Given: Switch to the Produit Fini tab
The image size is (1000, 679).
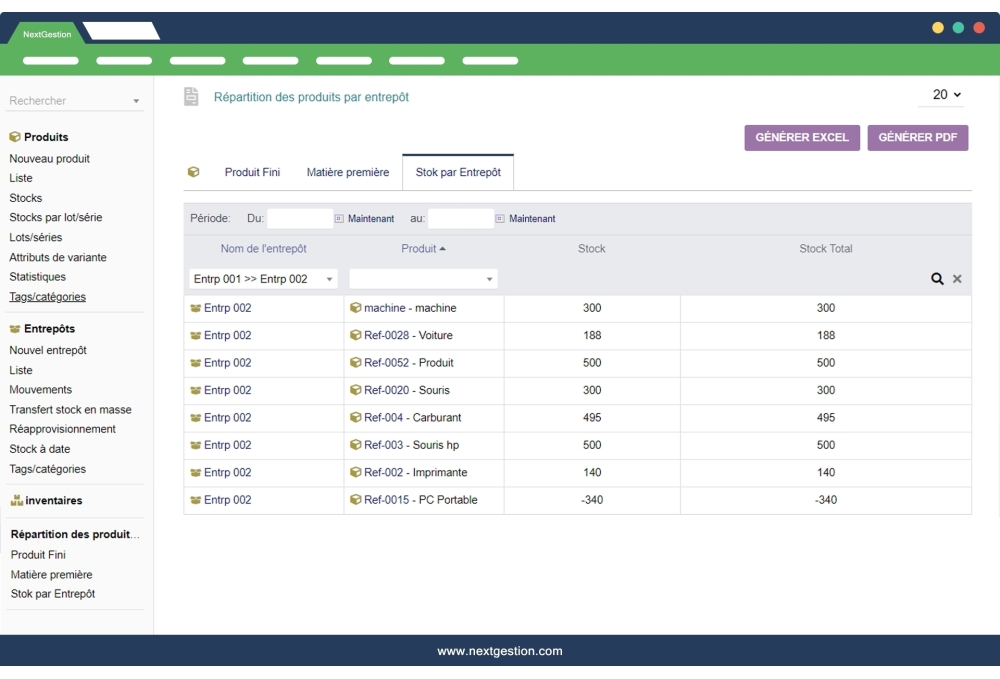Looking at the screenshot, I should 250,171.
